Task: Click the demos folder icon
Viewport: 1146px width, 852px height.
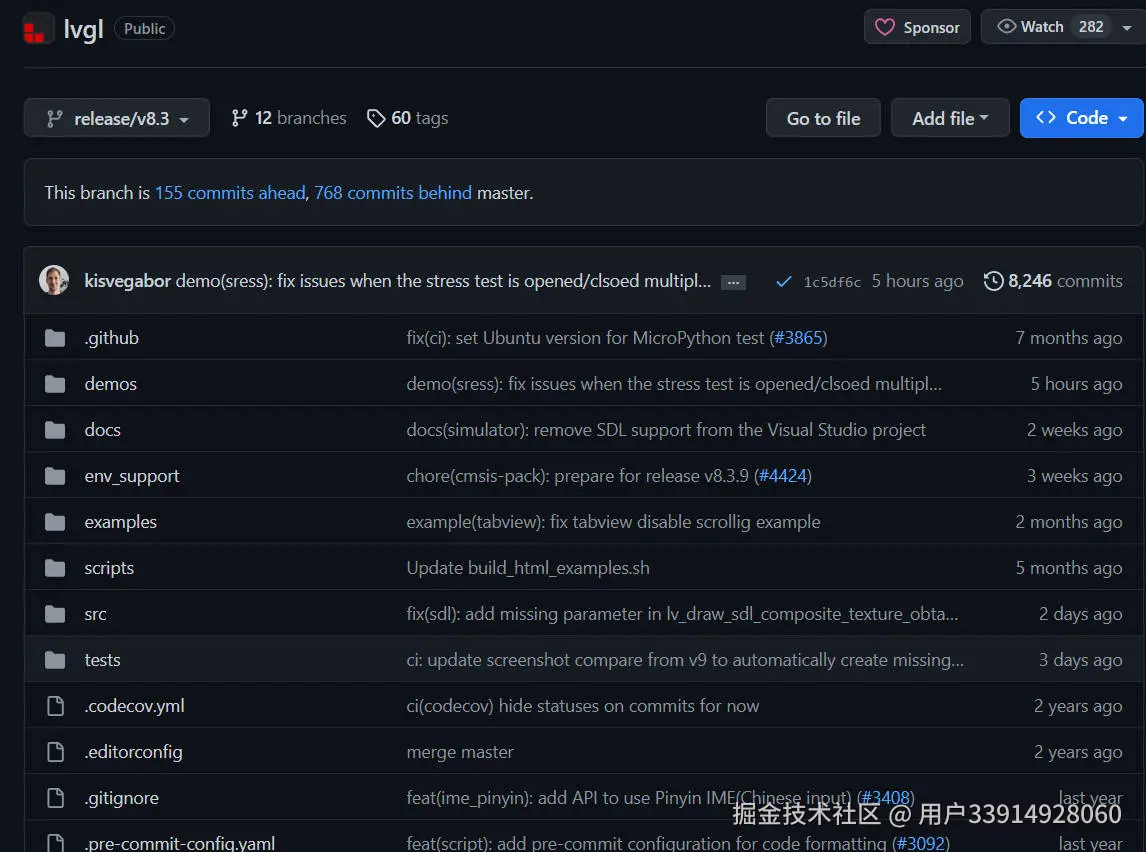Action: point(55,384)
